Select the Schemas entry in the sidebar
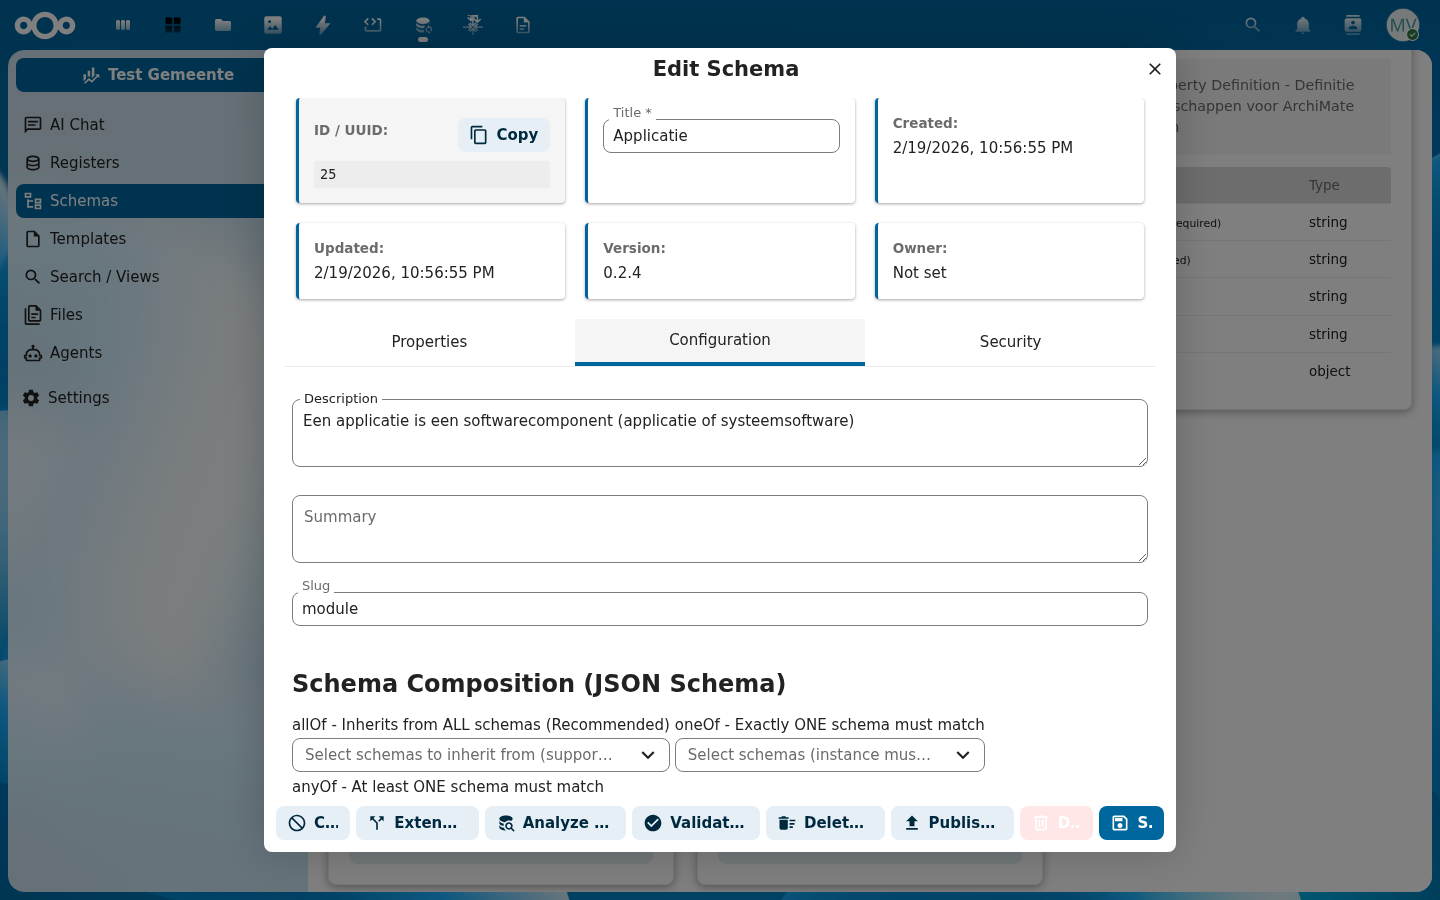 click(x=83, y=200)
